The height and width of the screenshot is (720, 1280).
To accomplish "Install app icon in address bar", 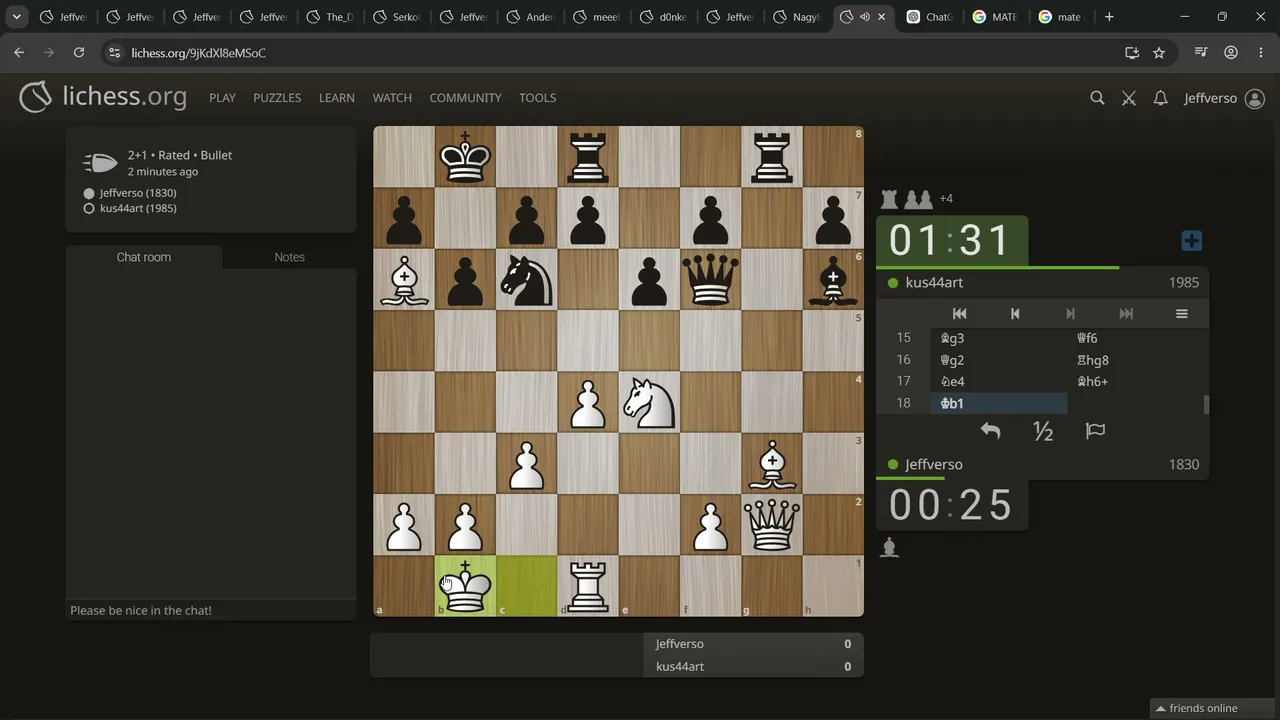I will click(x=1131, y=53).
